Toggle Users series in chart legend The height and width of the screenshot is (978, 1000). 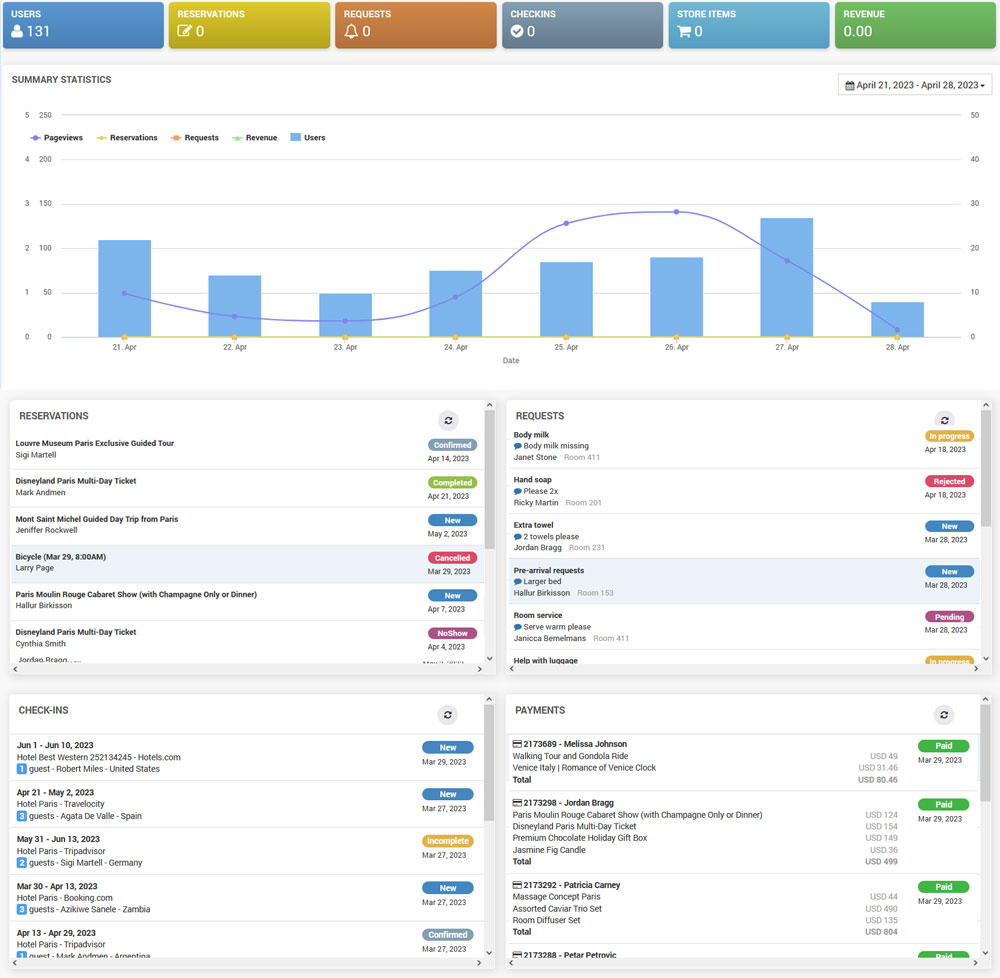click(307, 138)
